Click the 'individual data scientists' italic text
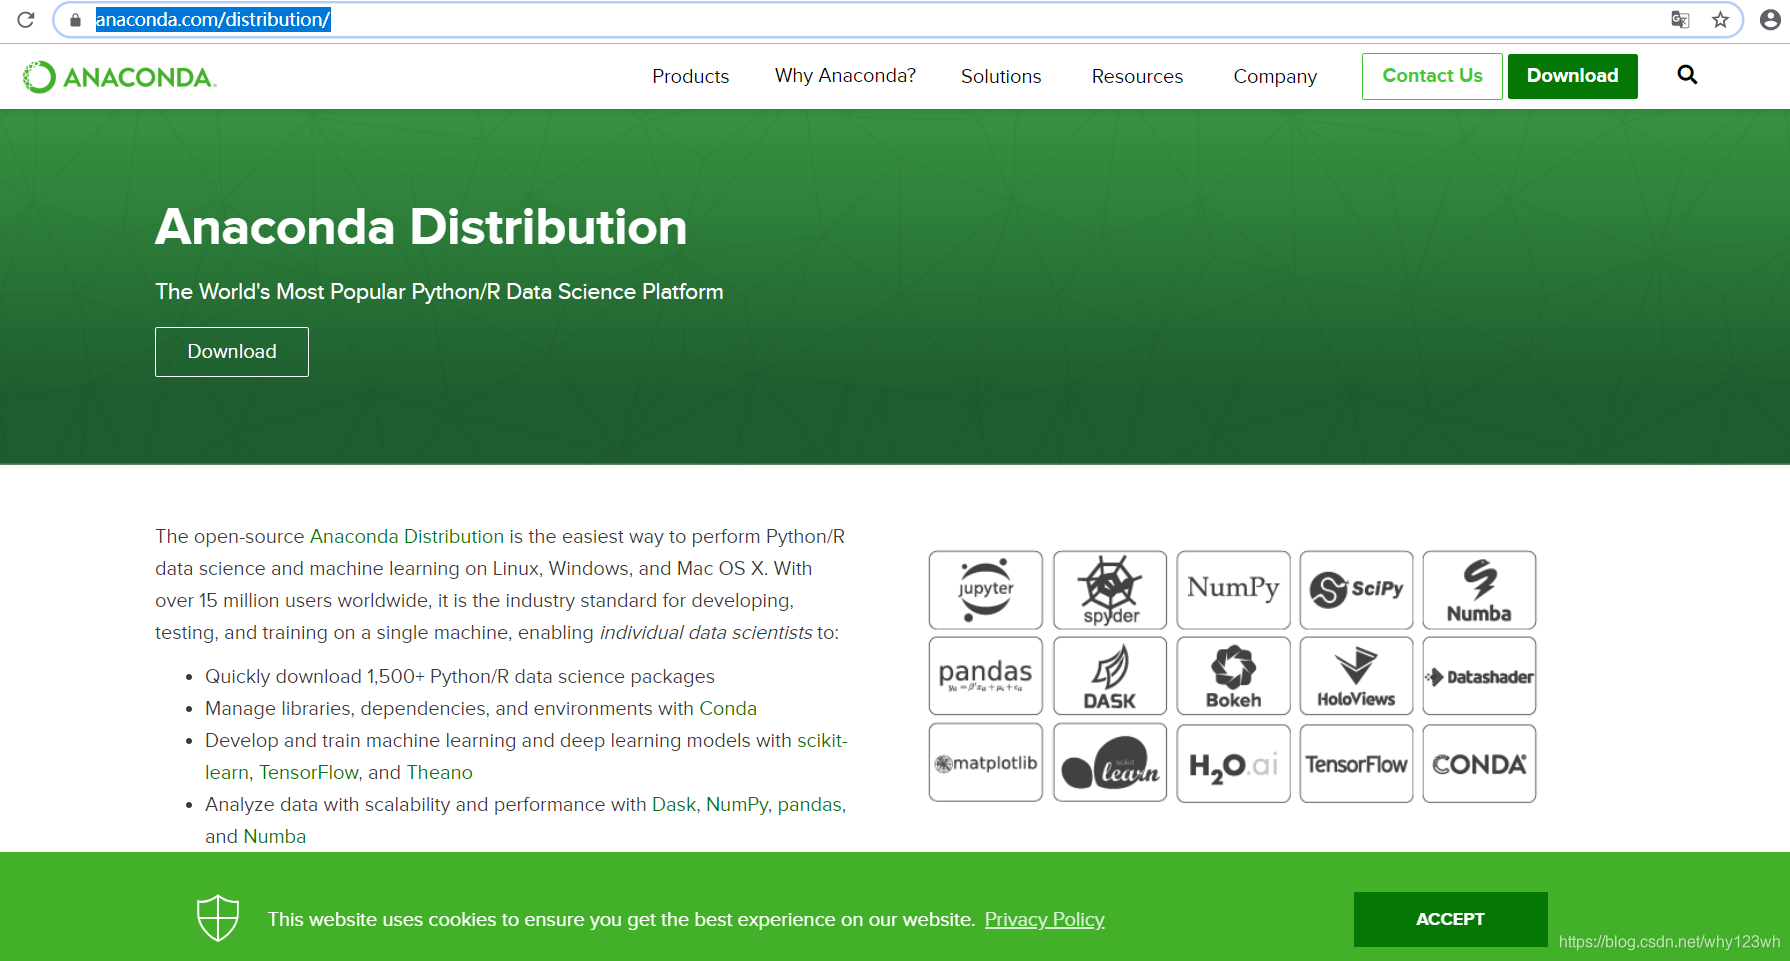 [x=706, y=633]
